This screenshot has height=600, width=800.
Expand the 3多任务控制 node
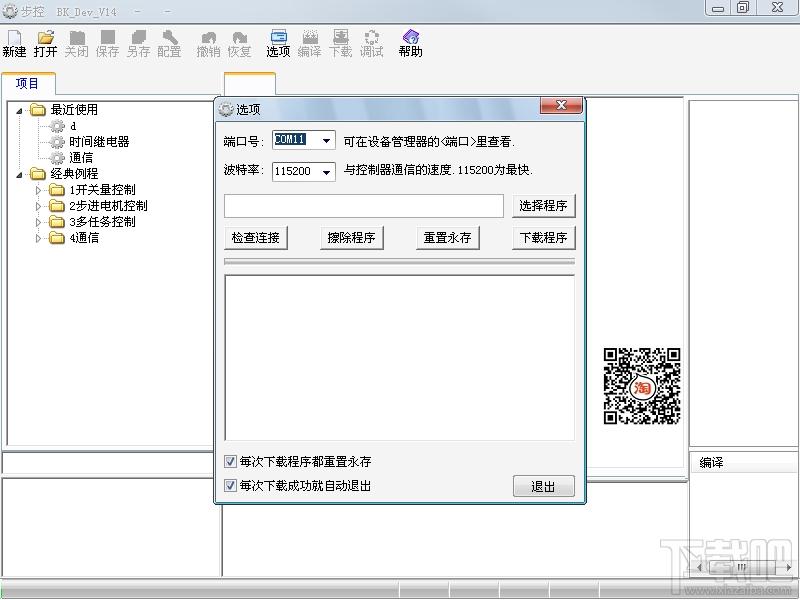pyautogui.click(x=38, y=222)
